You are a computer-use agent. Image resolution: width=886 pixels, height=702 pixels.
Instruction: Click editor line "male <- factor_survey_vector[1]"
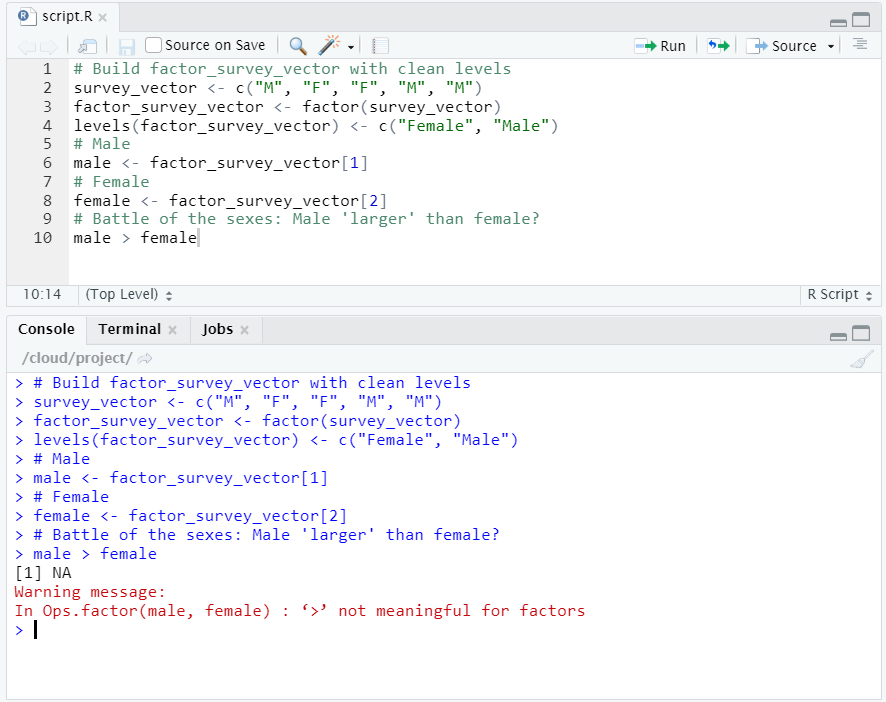[220, 163]
